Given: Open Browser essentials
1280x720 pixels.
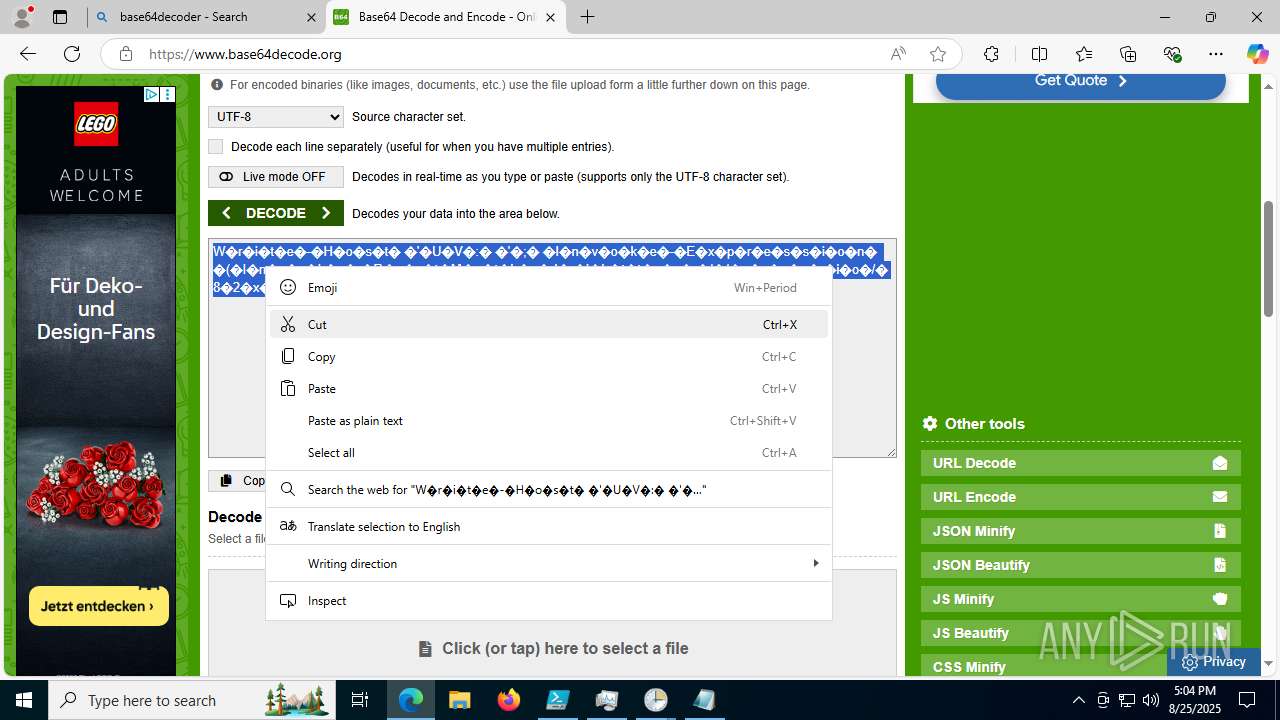Looking at the screenshot, I should (x=1172, y=54).
